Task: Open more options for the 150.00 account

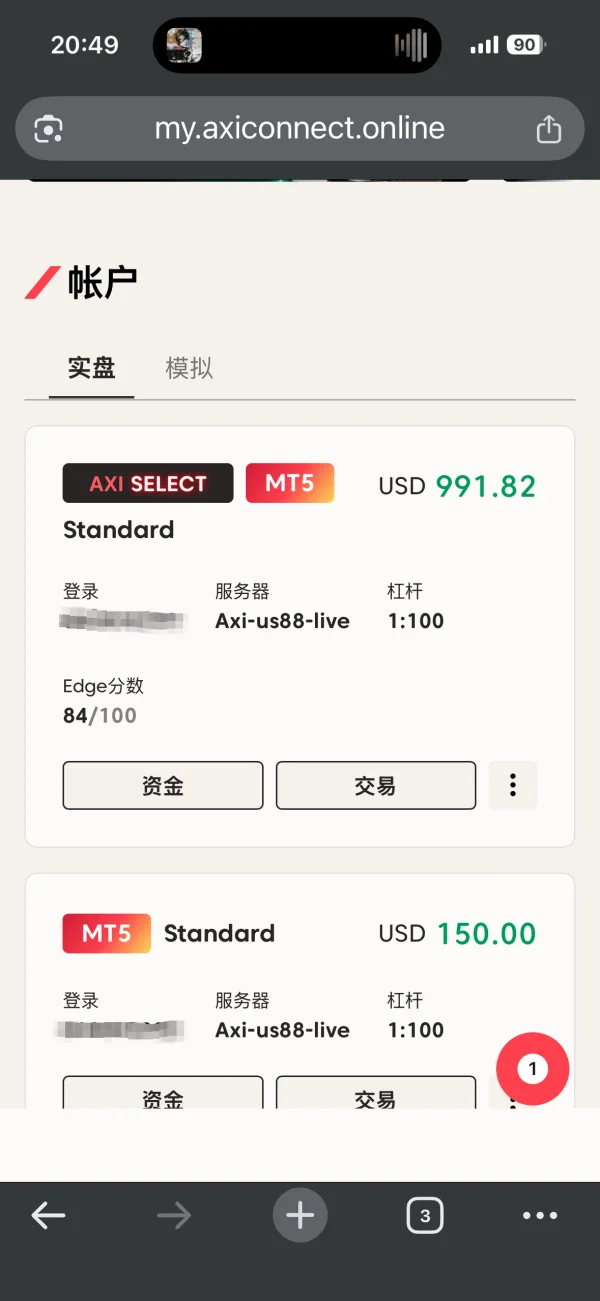Action: coord(513,1100)
